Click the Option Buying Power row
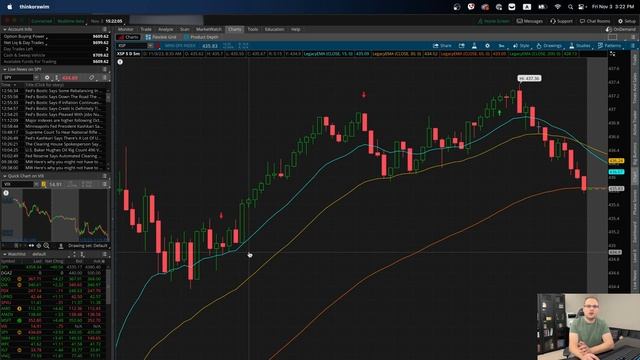The image size is (640, 360). (x=55, y=36)
